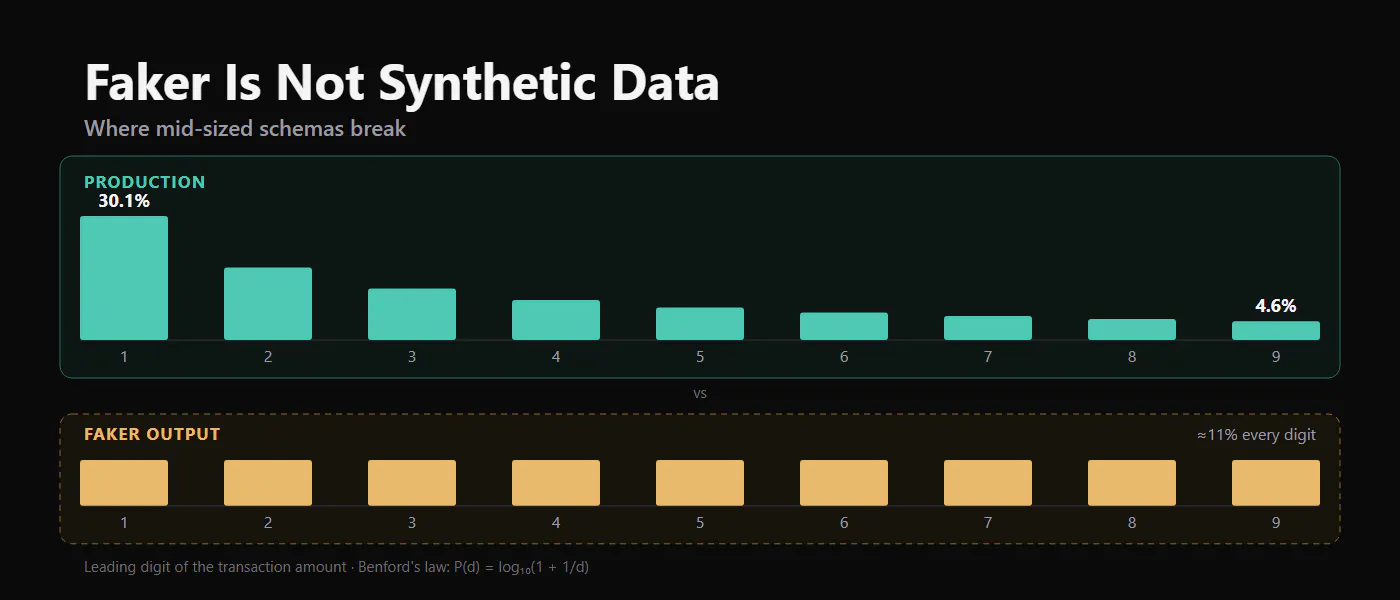Click the '30.1%' value label
The height and width of the screenshot is (600, 1400).
pos(124,201)
